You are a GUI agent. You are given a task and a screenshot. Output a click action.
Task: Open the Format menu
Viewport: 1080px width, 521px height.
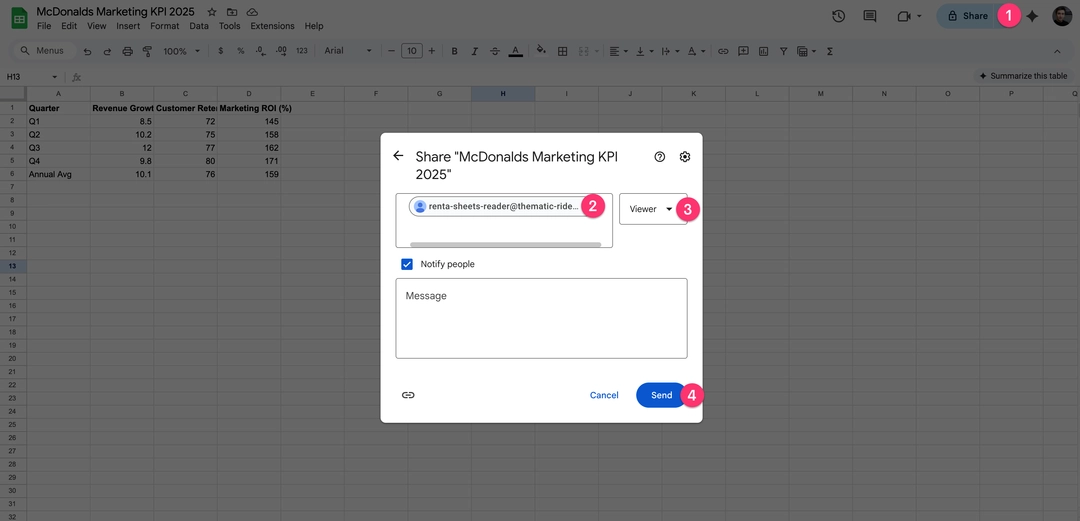click(x=164, y=26)
